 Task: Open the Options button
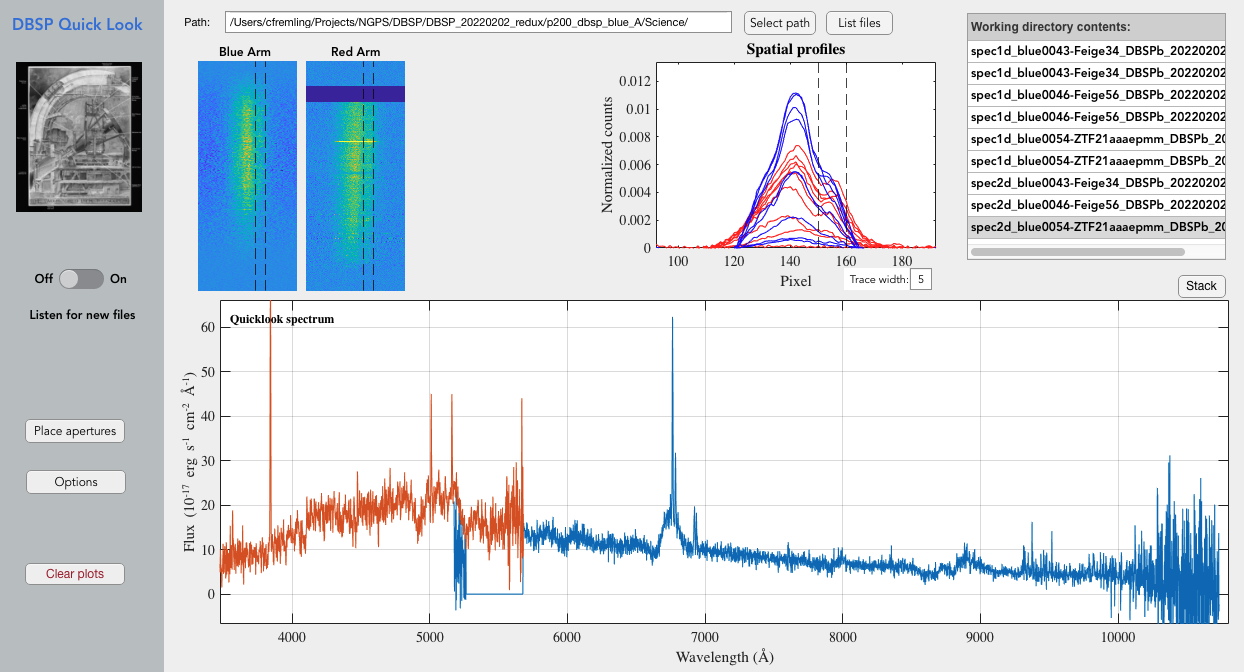coord(76,482)
